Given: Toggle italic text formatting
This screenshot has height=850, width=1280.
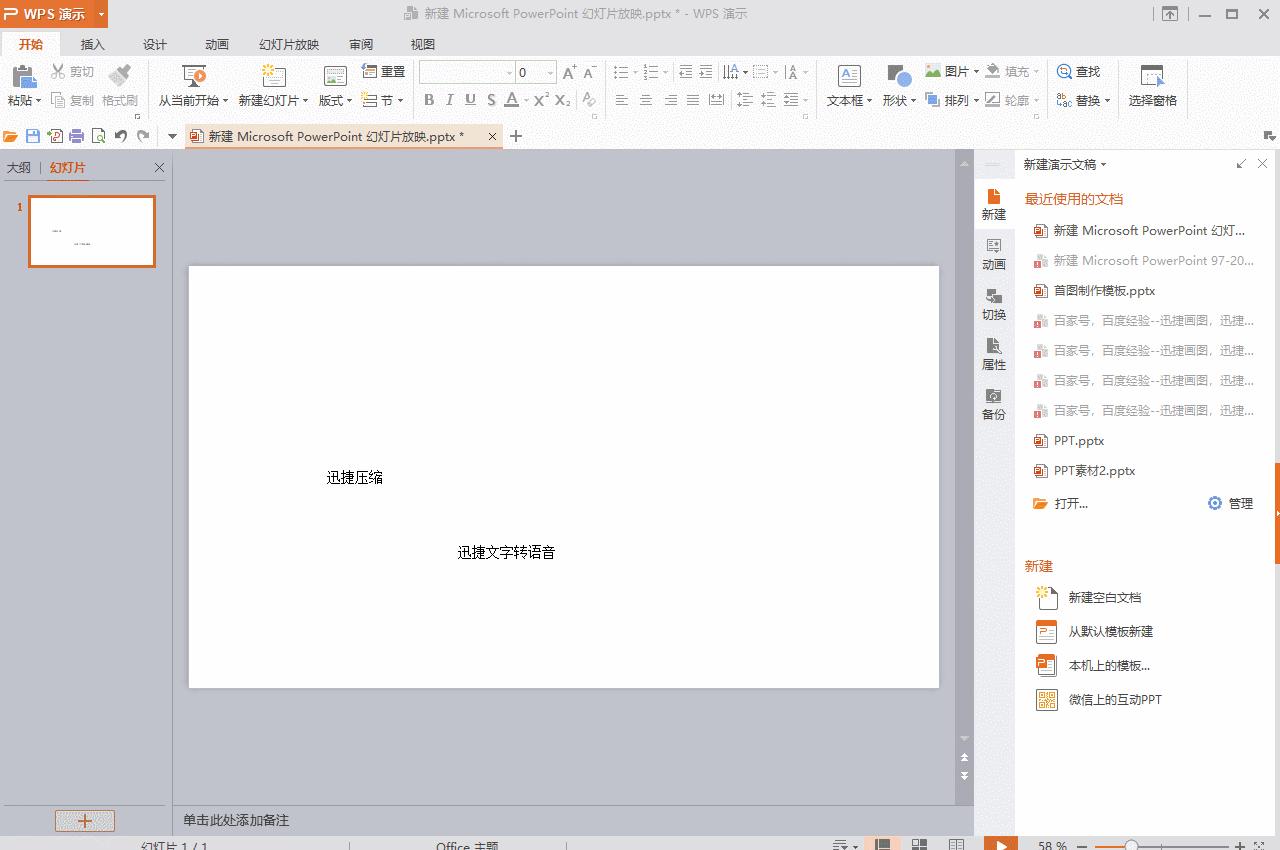Looking at the screenshot, I should coord(450,100).
